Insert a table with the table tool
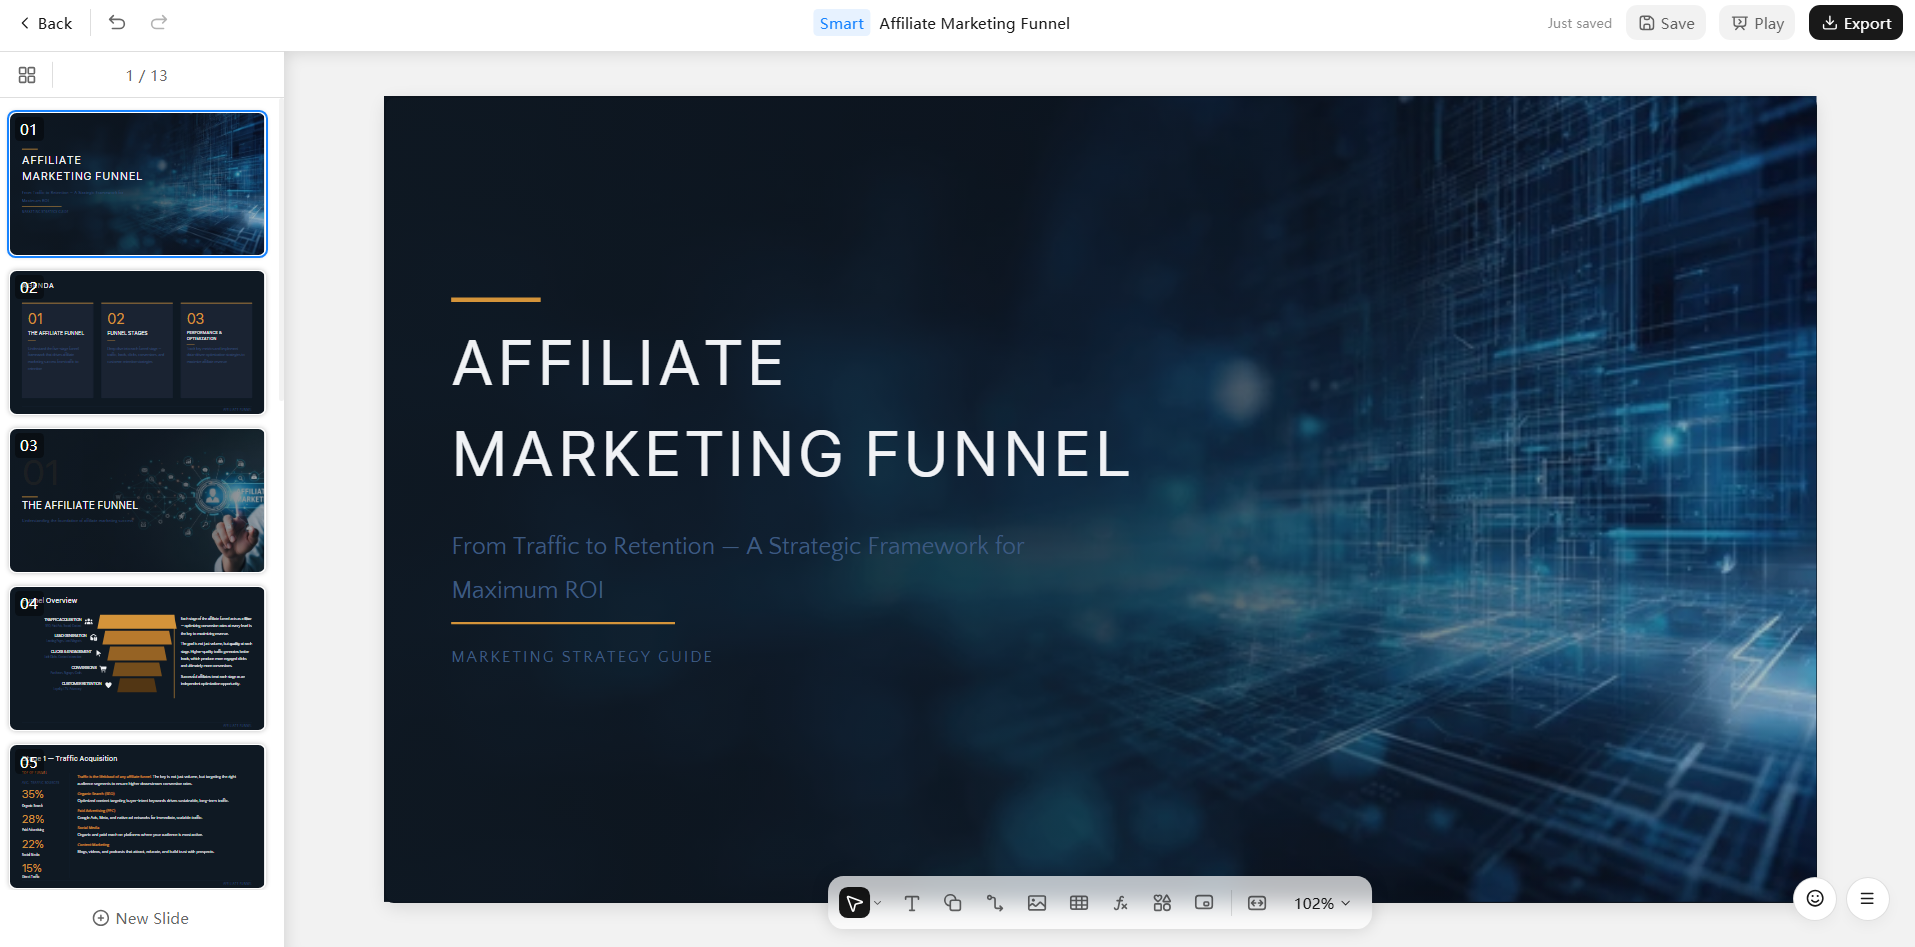This screenshot has width=1915, height=947. (x=1079, y=903)
